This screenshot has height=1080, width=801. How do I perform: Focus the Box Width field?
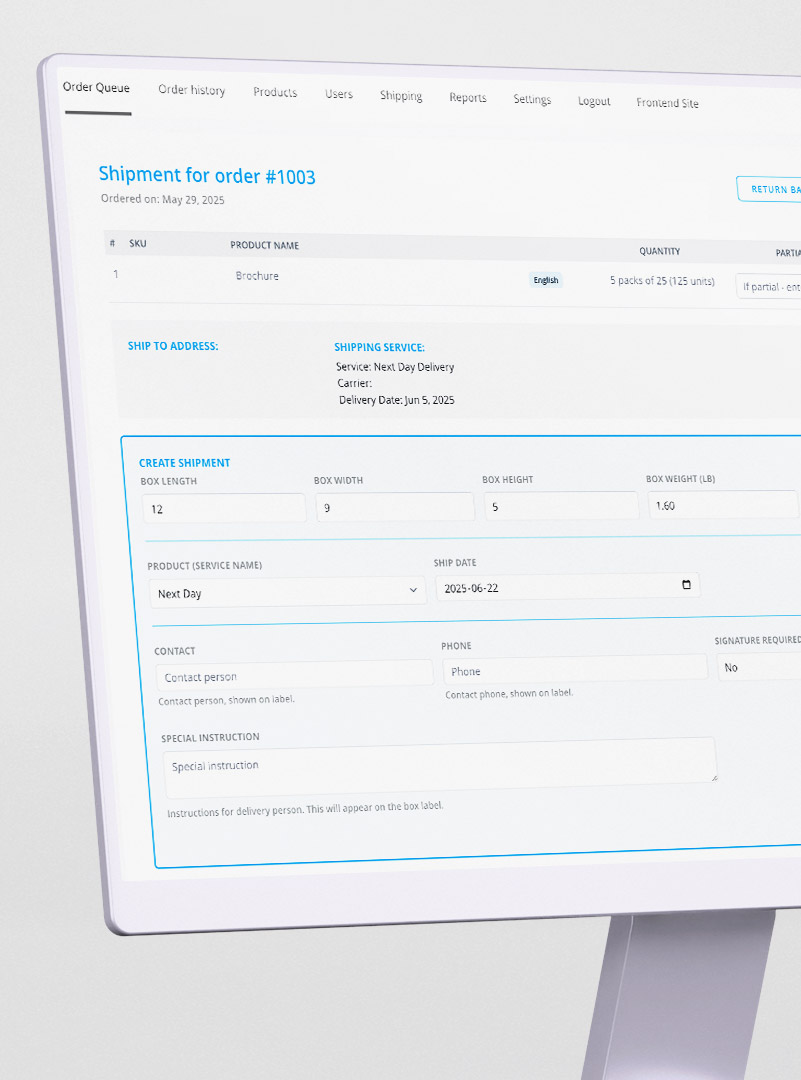tap(394, 507)
